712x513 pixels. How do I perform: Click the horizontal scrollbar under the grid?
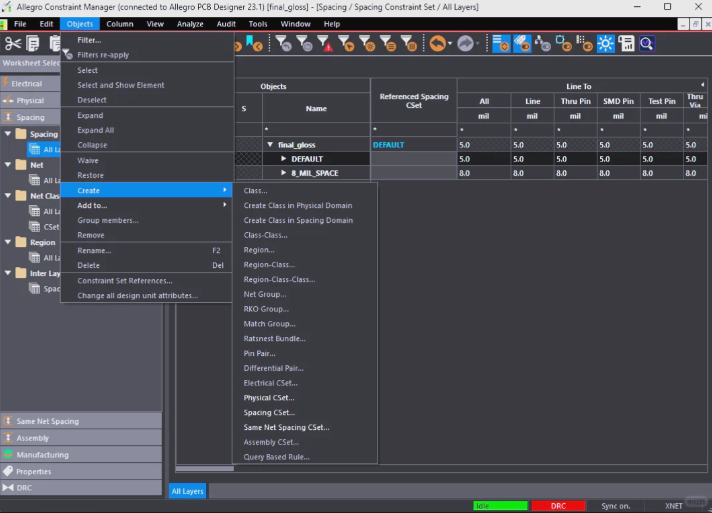click(205, 469)
